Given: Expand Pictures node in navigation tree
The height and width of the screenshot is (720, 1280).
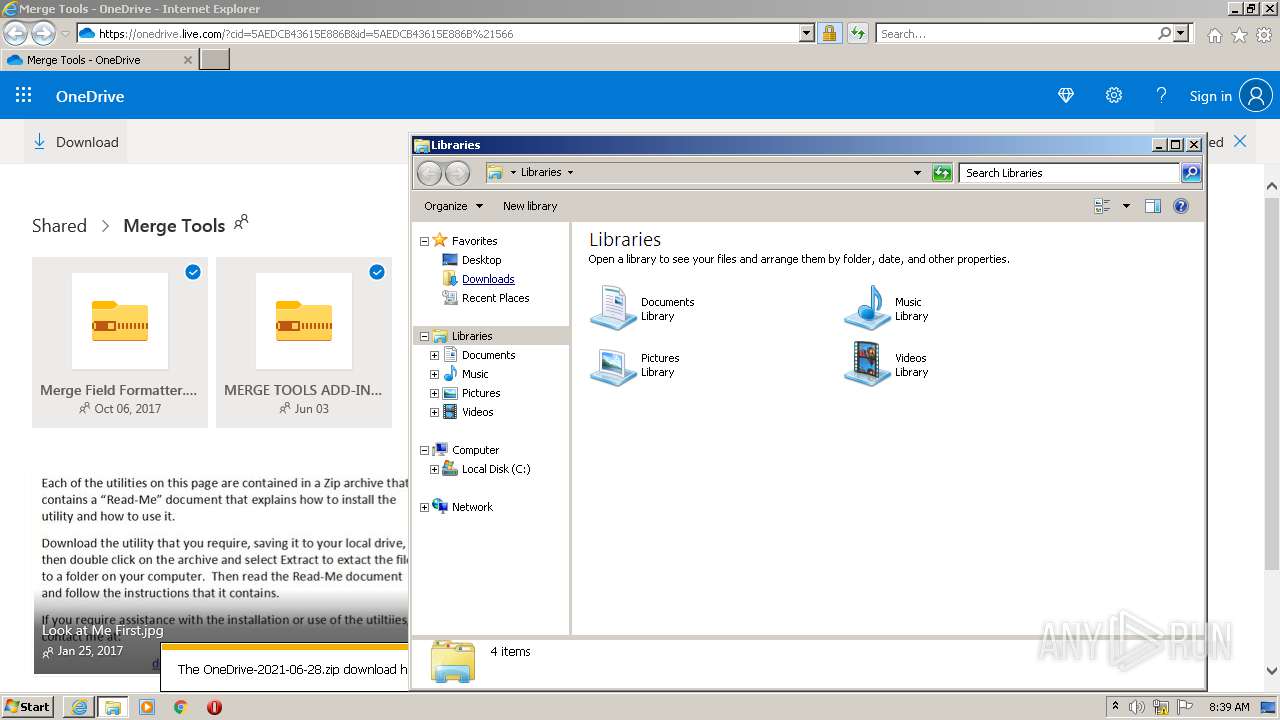Looking at the screenshot, I should point(434,393).
